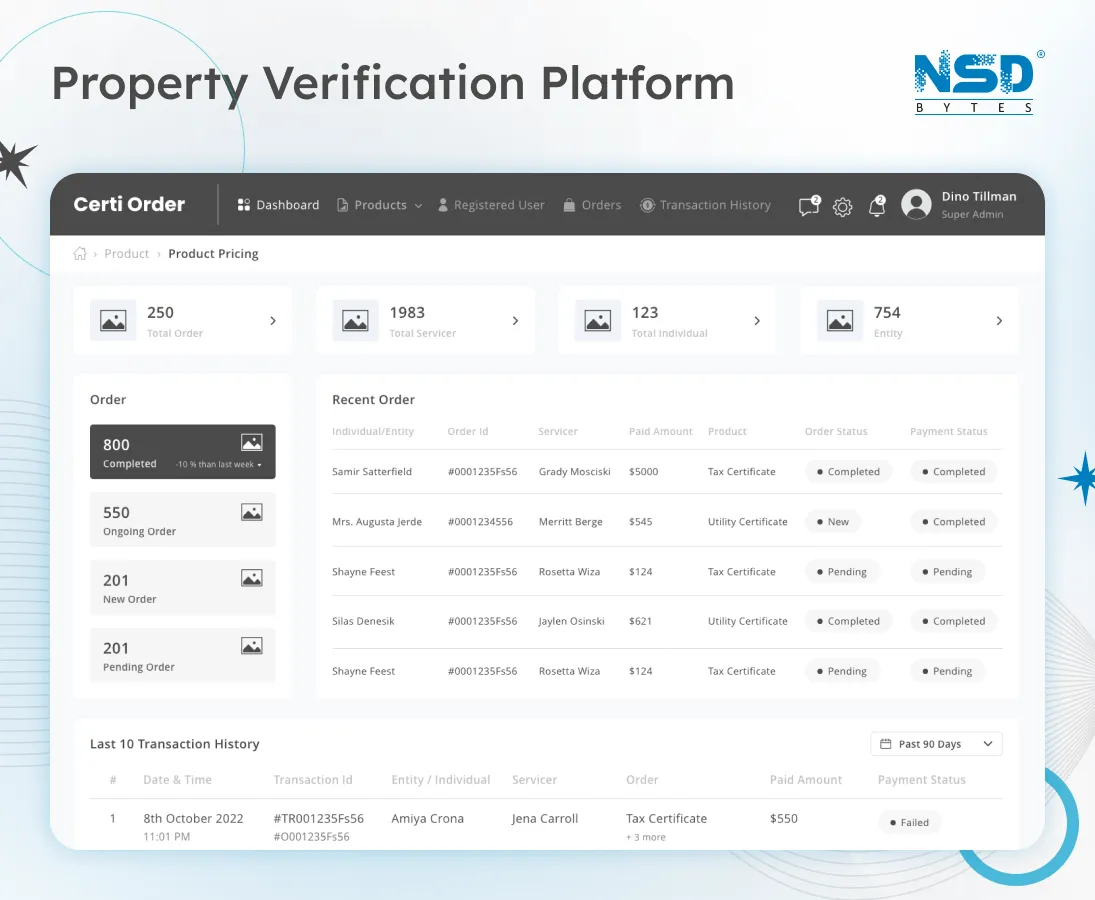
Task: Click the $5000 paid amount
Action: pyautogui.click(x=643, y=471)
